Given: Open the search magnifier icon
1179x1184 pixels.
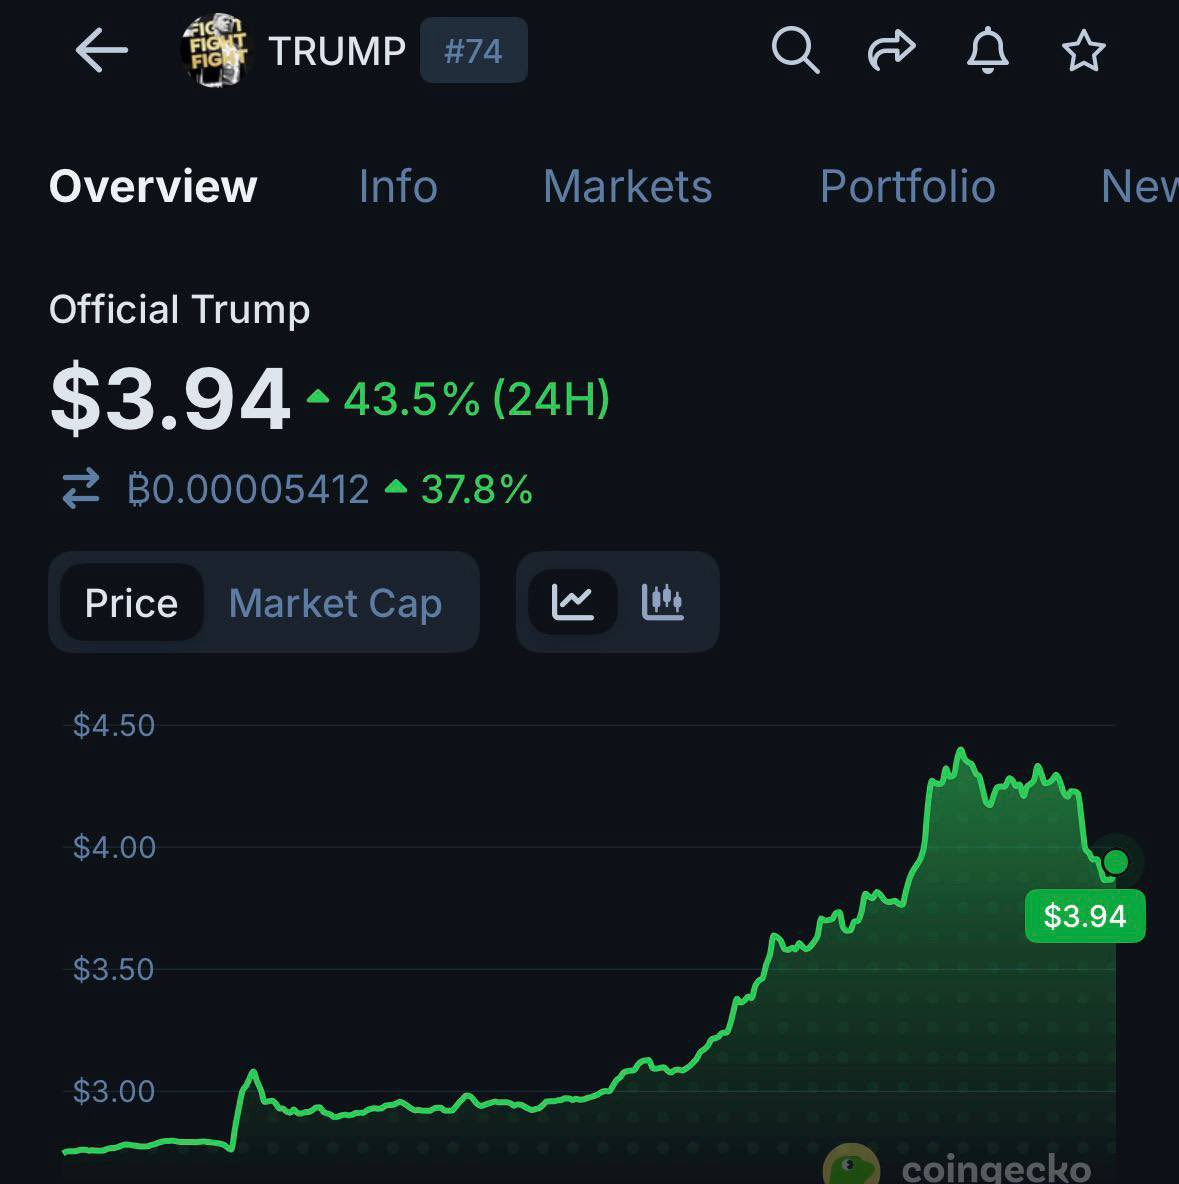Looking at the screenshot, I should click(795, 50).
